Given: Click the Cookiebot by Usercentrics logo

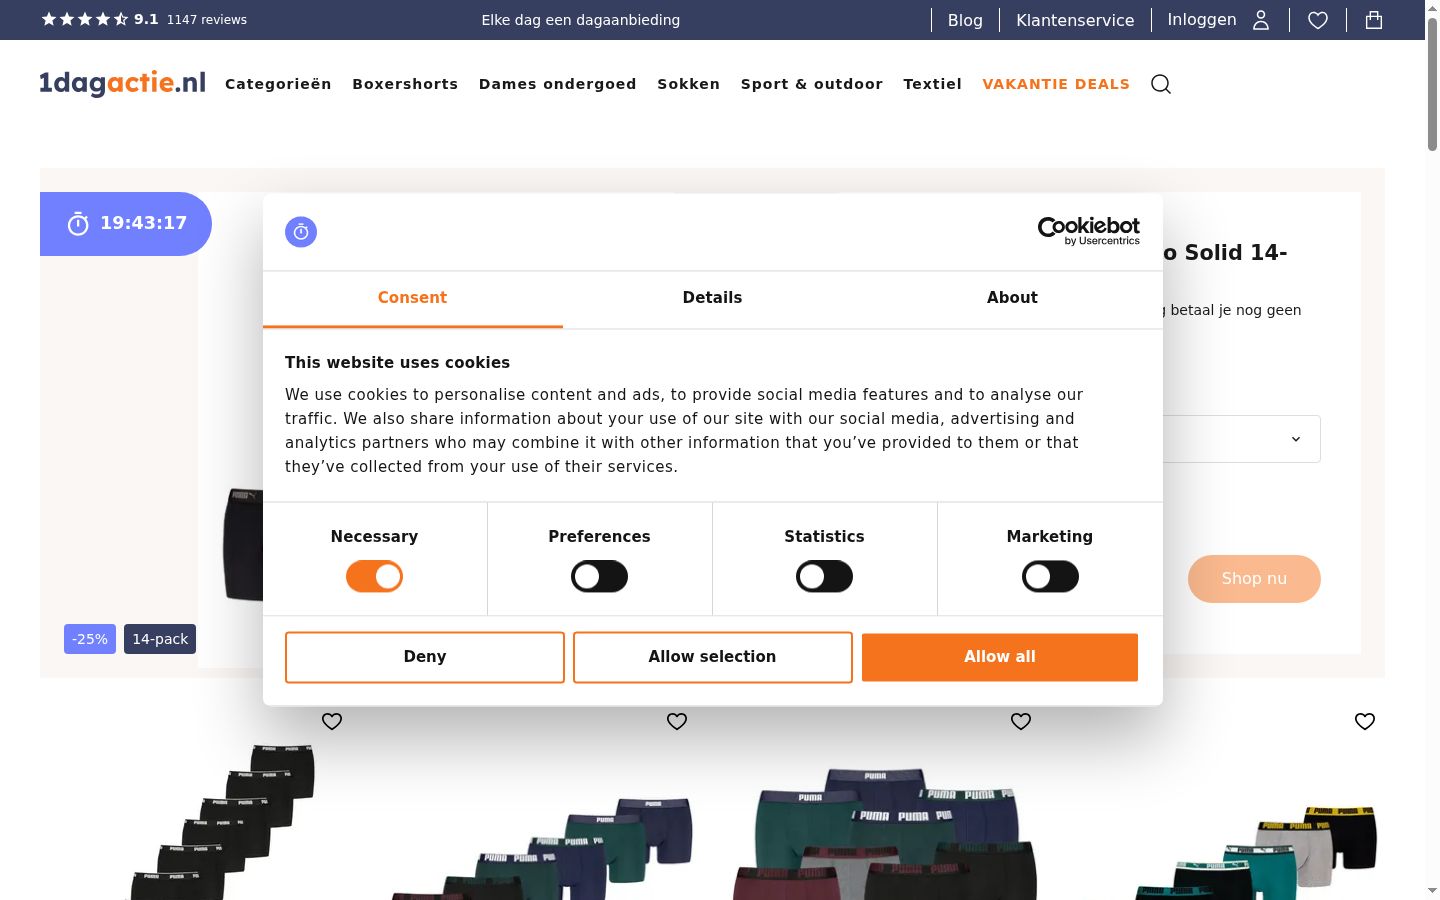Looking at the screenshot, I should click(1088, 231).
